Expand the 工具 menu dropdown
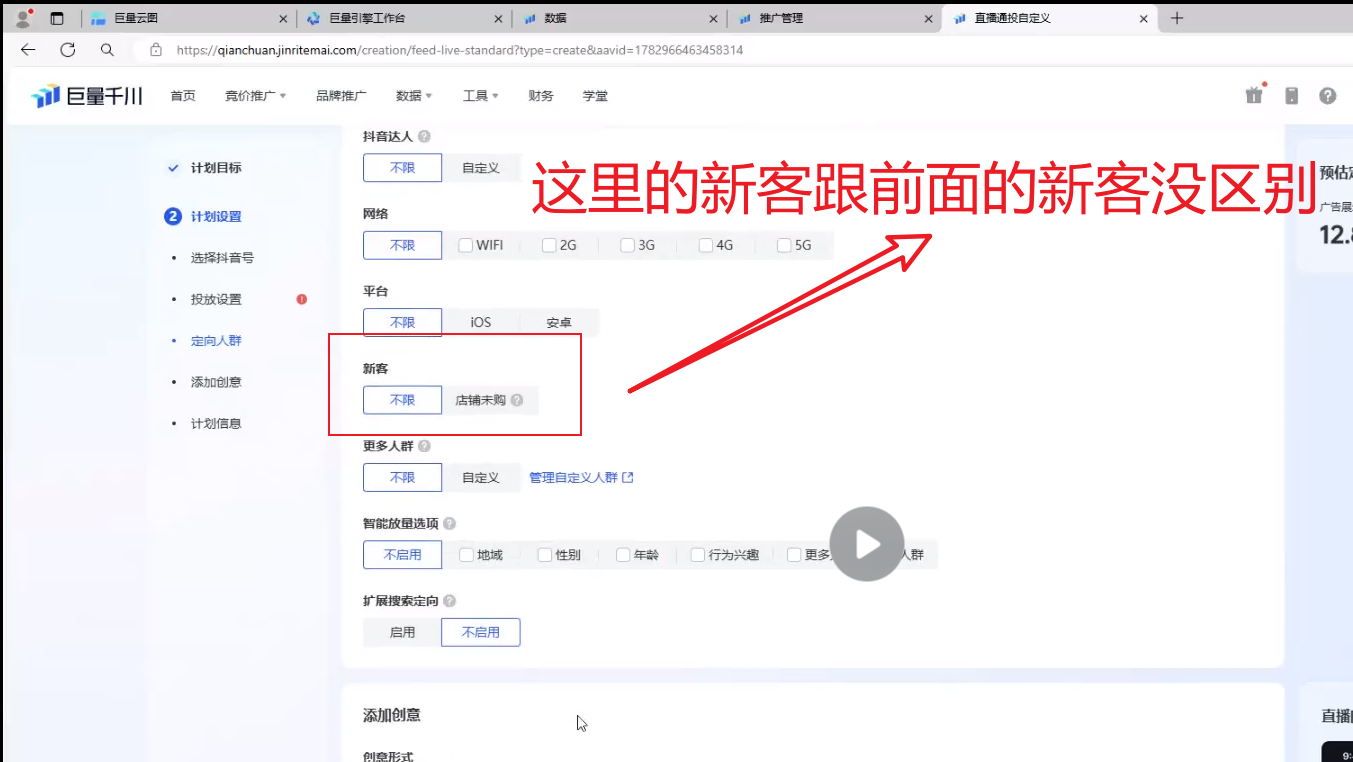 480,96
